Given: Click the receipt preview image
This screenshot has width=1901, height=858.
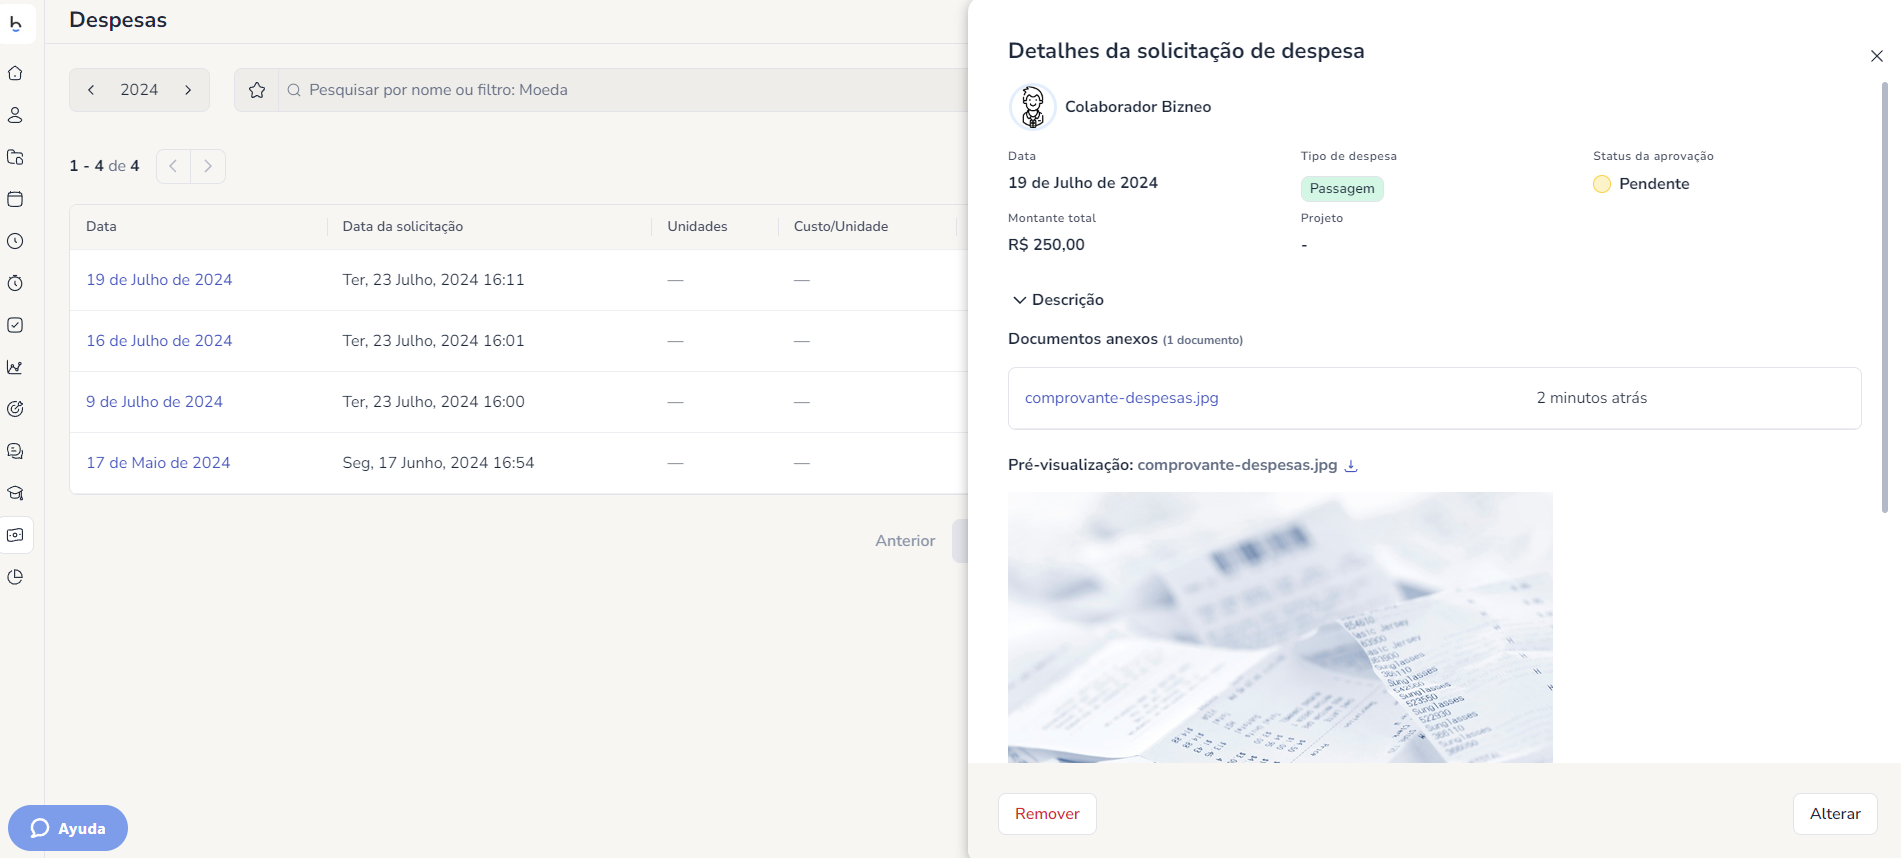Looking at the screenshot, I should 1280,627.
